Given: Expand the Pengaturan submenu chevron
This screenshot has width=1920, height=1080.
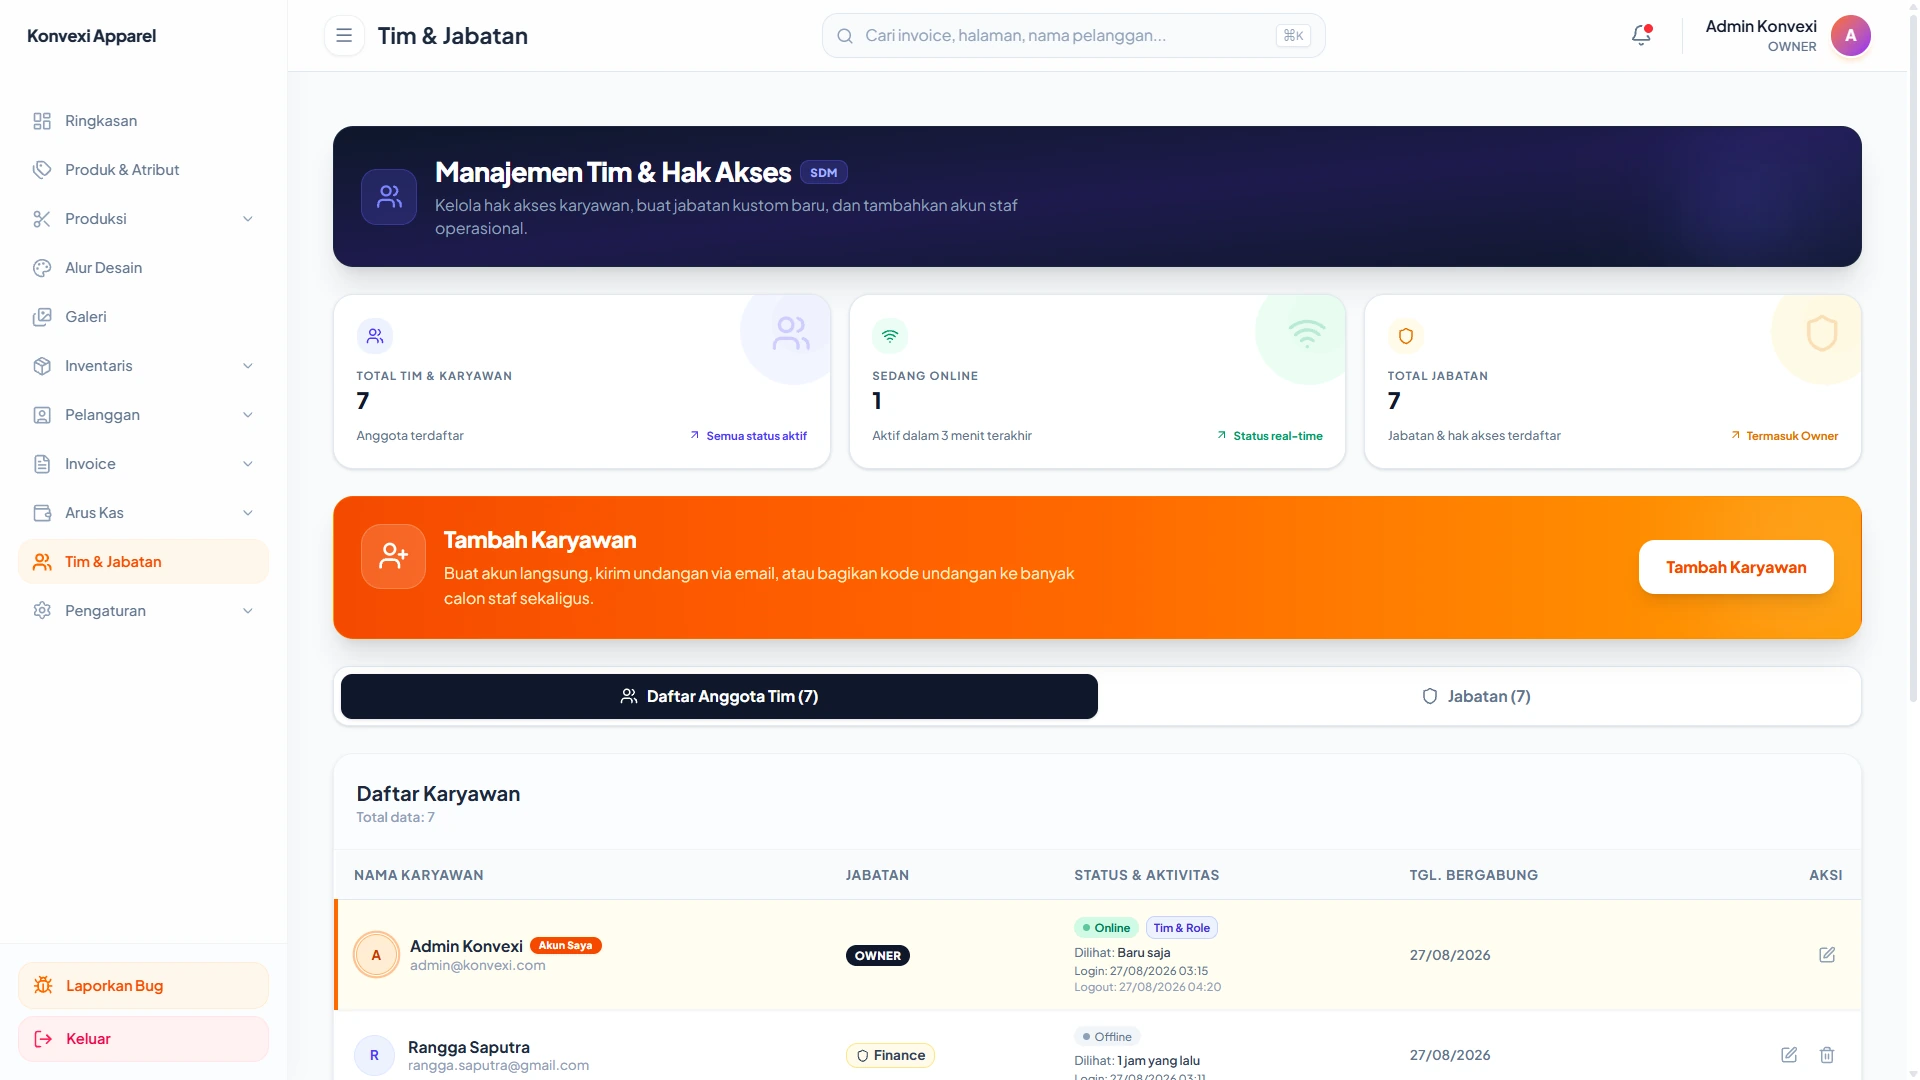Looking at the screenshot, I should pos(248,611).
